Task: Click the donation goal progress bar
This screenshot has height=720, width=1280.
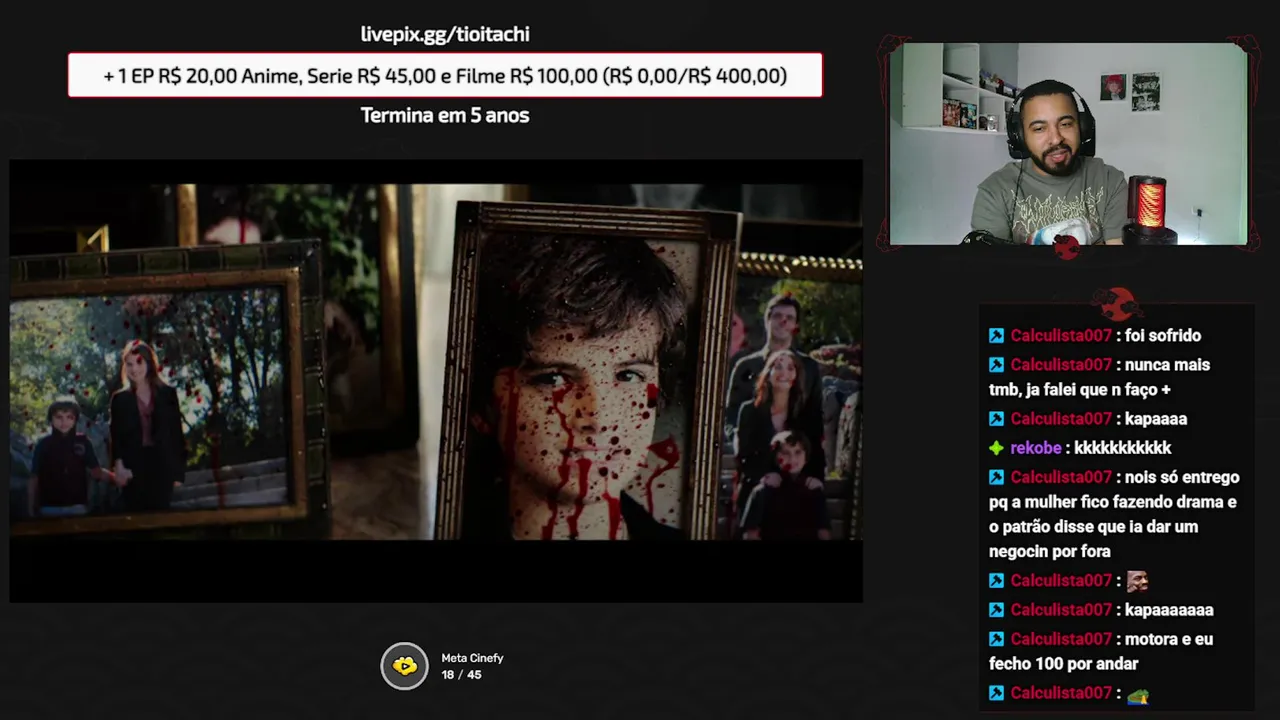Action: point(445,75)
